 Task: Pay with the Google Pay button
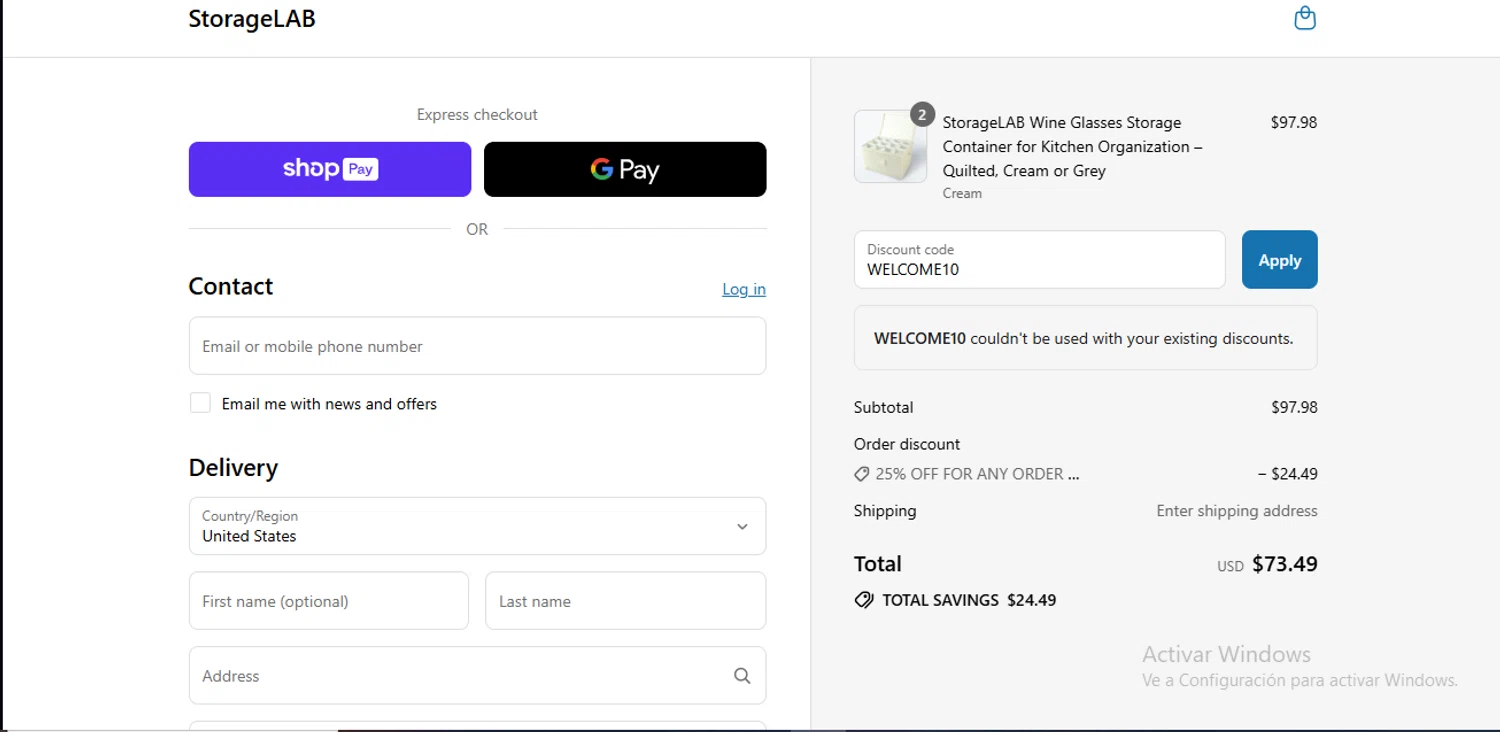click(x=625, y=169)
